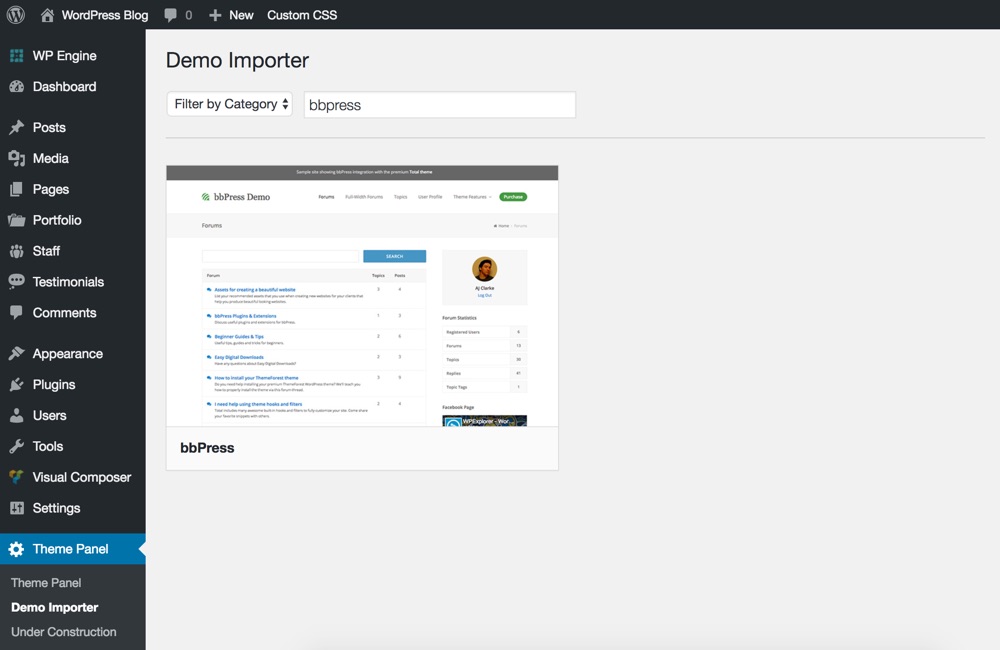Image resolution: width=1000 pixels, height=650 pixels.
Task: Click the Demo Importer page heading
Action: [x=237, y=60]
